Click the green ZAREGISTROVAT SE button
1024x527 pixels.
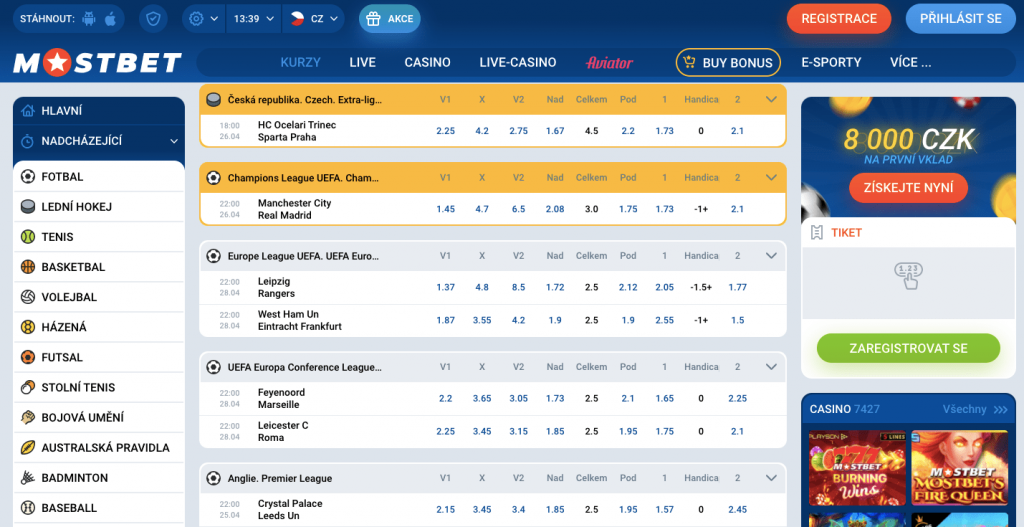[x=908, y=348]
